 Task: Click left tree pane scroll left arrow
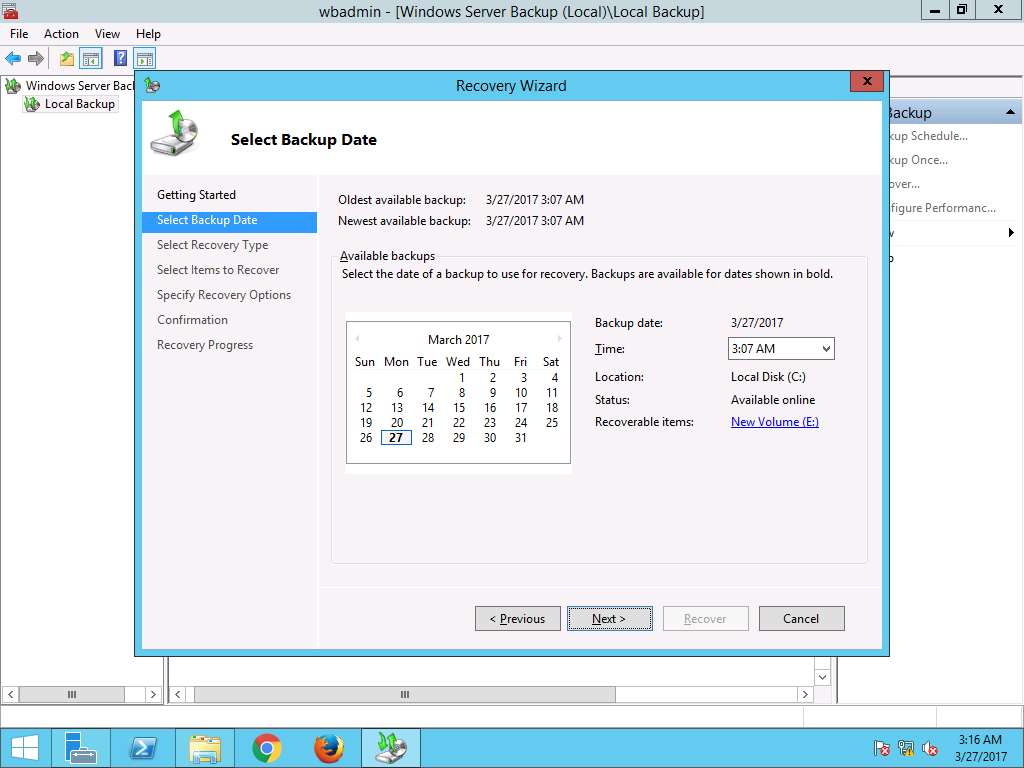coord(10,694)
